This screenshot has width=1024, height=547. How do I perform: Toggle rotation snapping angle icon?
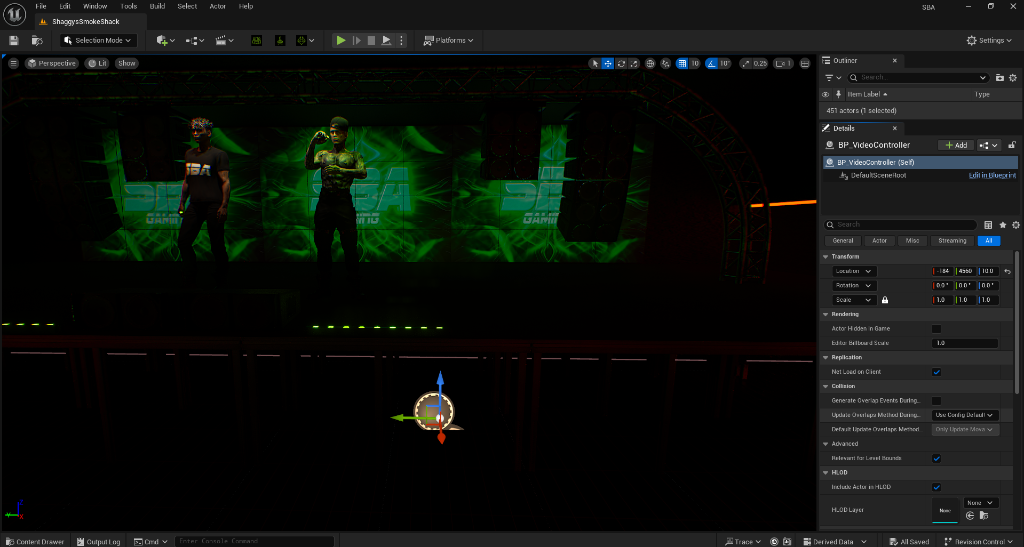pyautogui.click(x=711, y=63)
